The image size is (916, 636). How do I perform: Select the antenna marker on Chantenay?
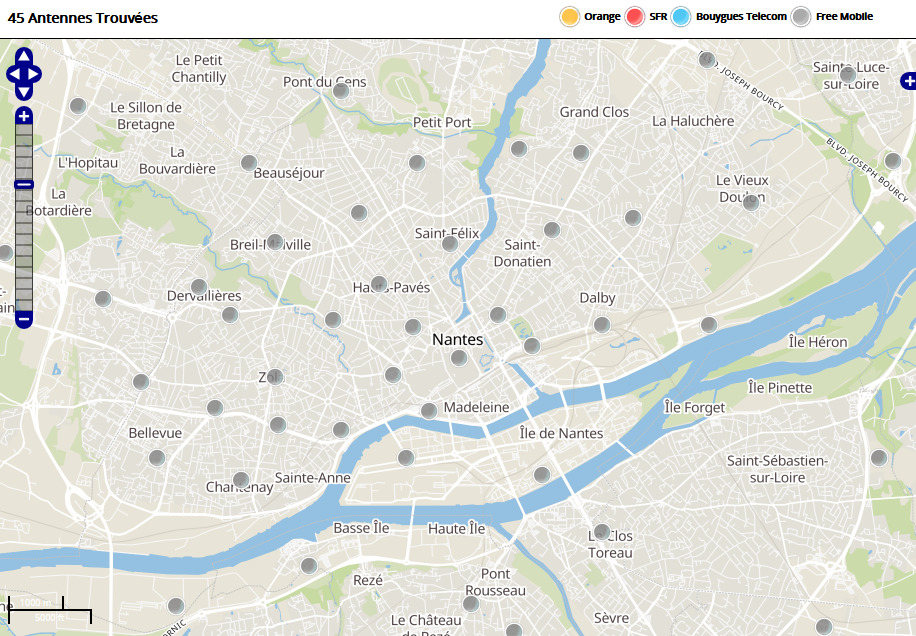240,480
